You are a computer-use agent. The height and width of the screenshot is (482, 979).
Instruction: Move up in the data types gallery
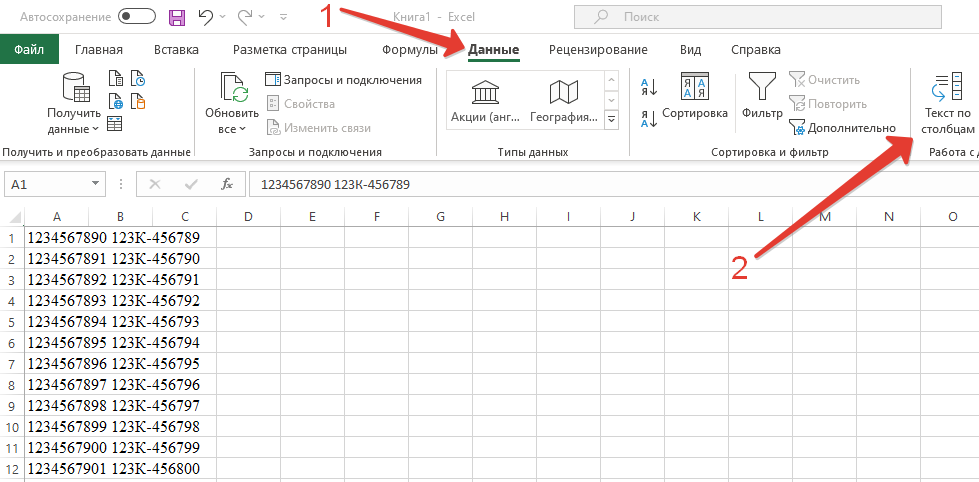pos(611,80)
